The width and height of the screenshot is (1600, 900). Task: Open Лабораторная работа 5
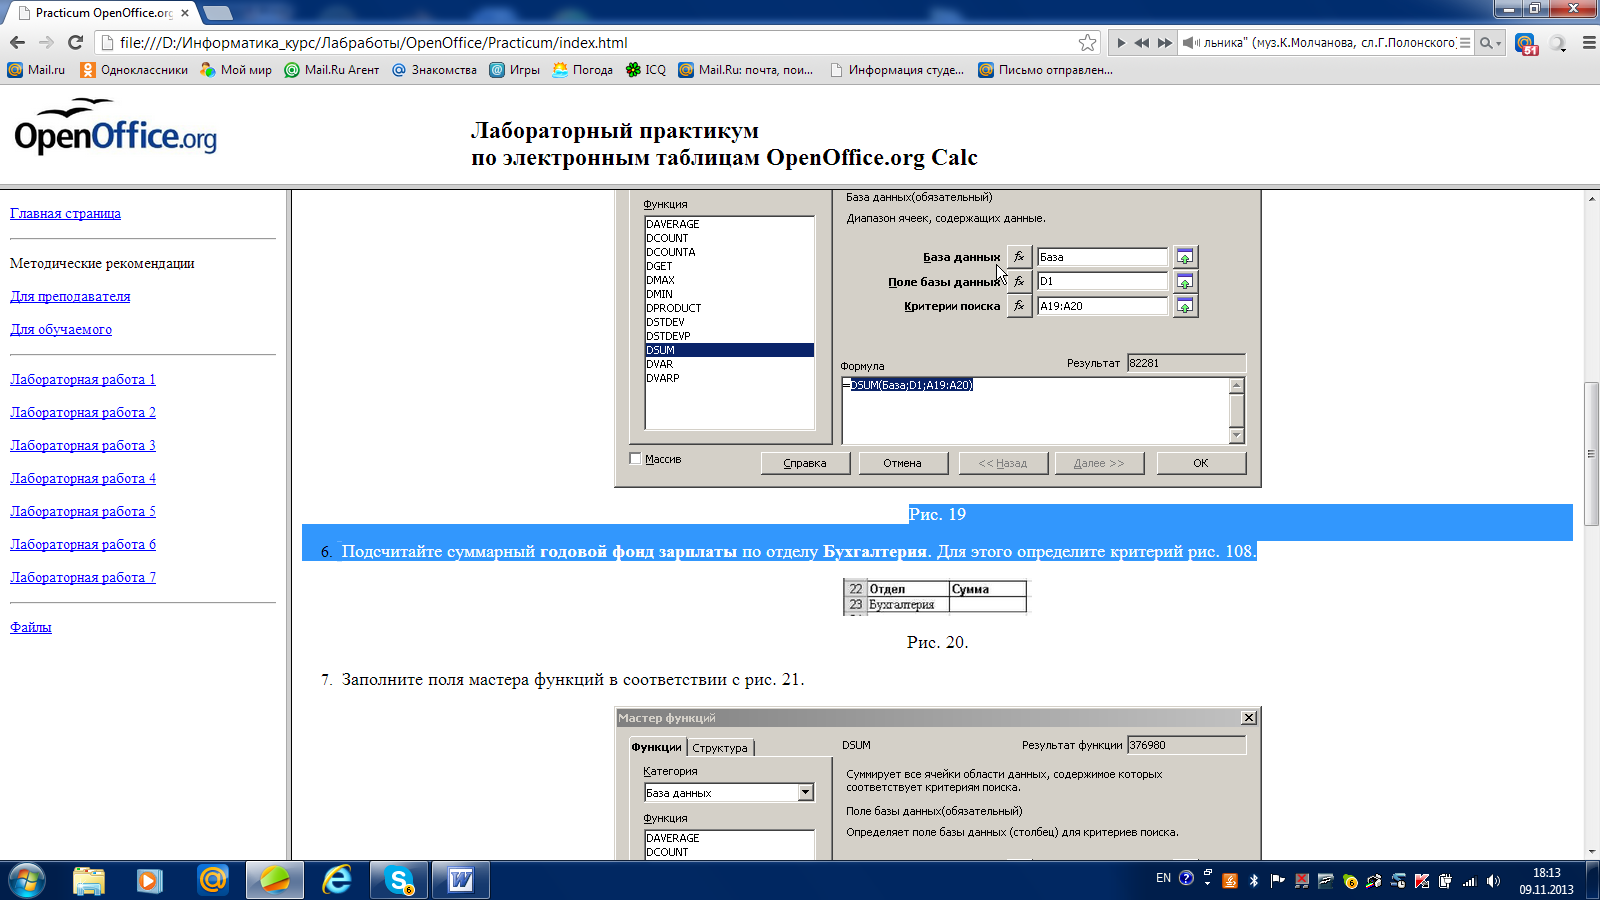[83, 511]
